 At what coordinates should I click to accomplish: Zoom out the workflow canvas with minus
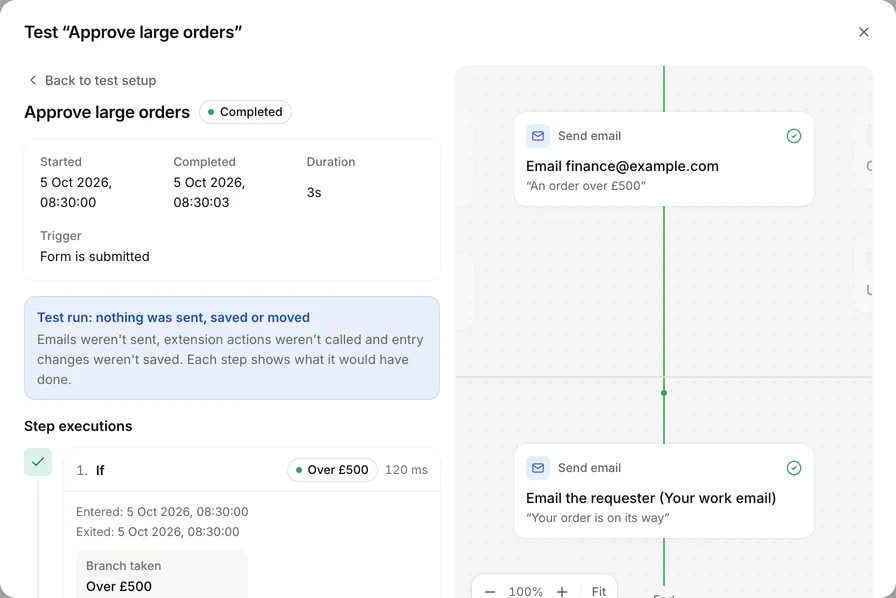point(490,591)
